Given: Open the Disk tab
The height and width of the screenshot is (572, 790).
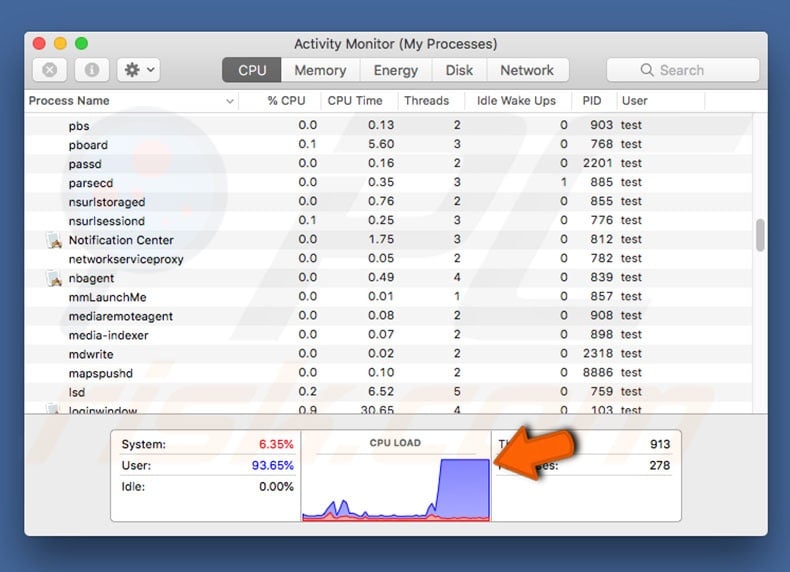Looking at the screenshot, I should point(459,70).
